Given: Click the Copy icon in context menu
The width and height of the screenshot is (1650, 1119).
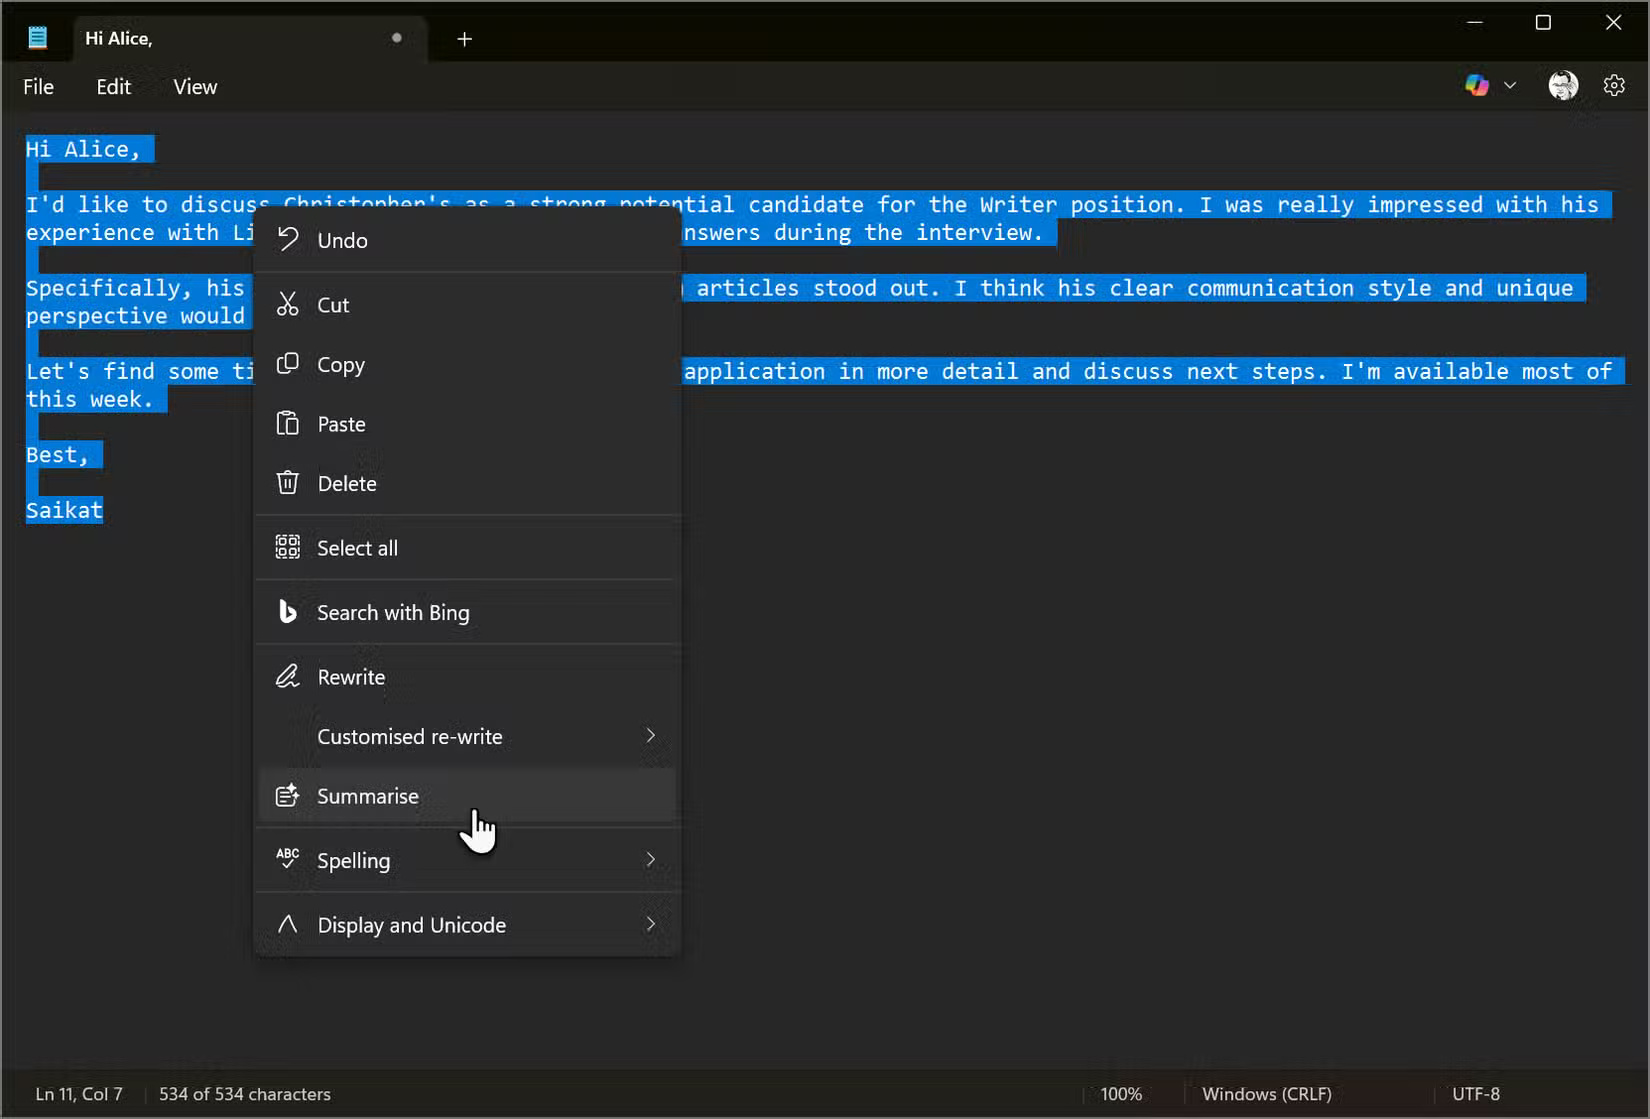Looking at the screenshot, I should coord(288,364).
